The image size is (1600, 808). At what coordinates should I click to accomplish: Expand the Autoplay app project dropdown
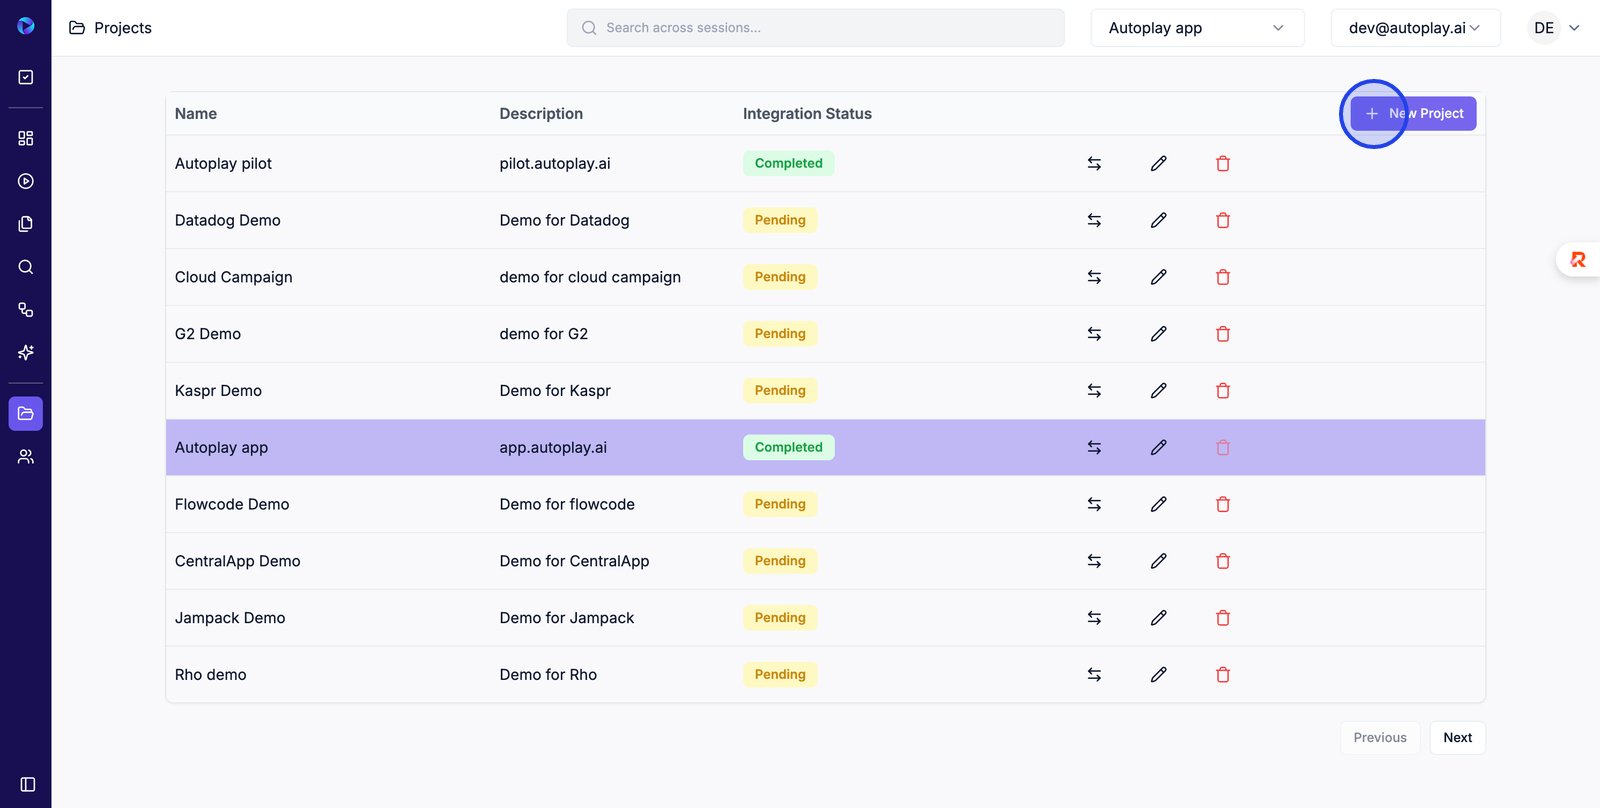[1196, 28]
